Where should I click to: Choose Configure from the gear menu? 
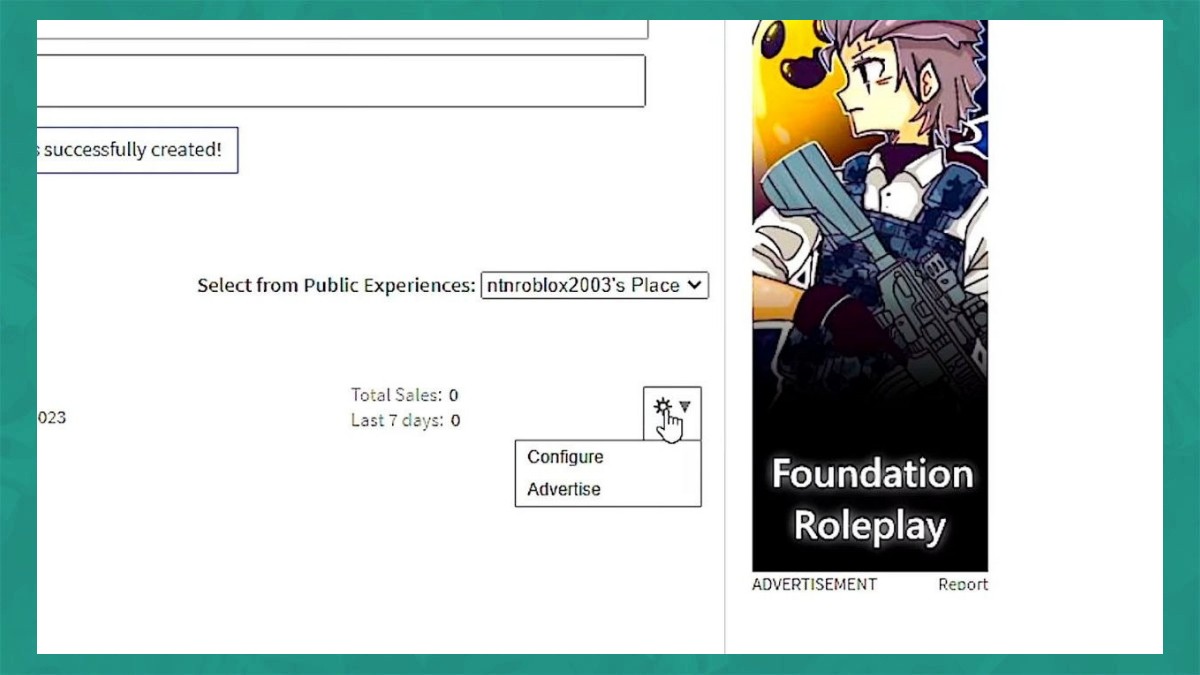tap(565, 457)
